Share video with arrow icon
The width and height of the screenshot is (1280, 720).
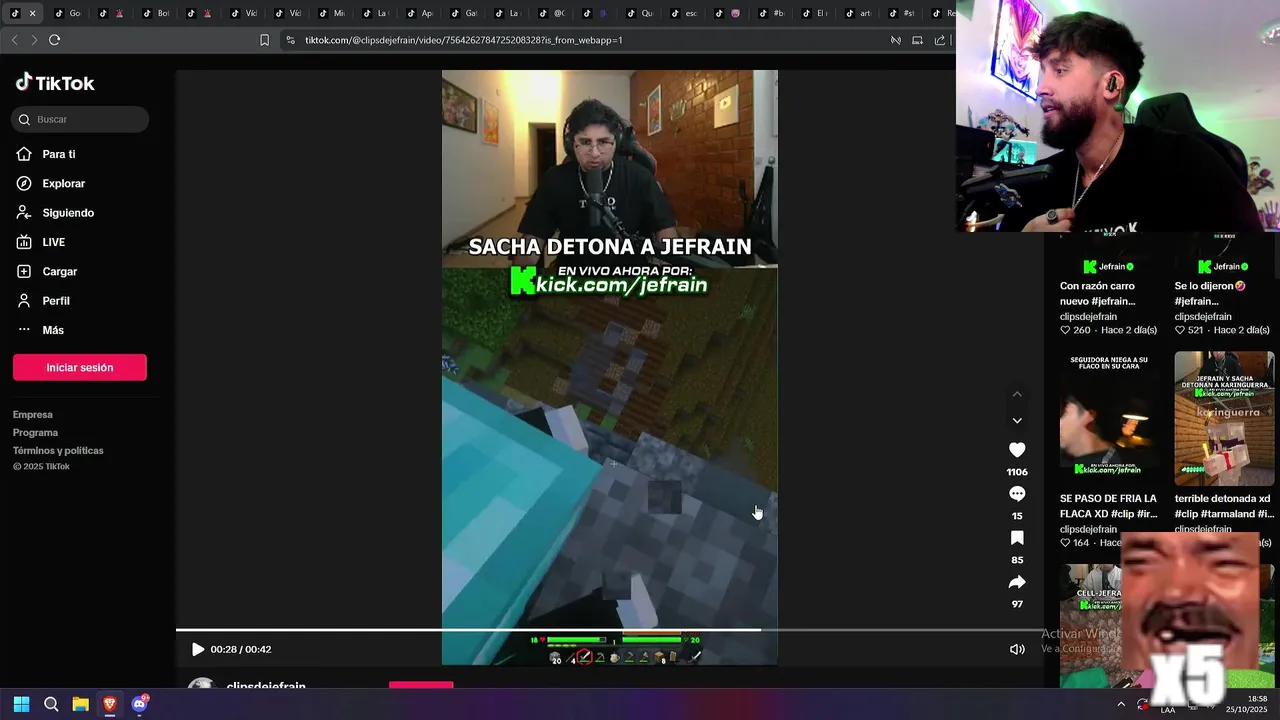point(1017,582)
